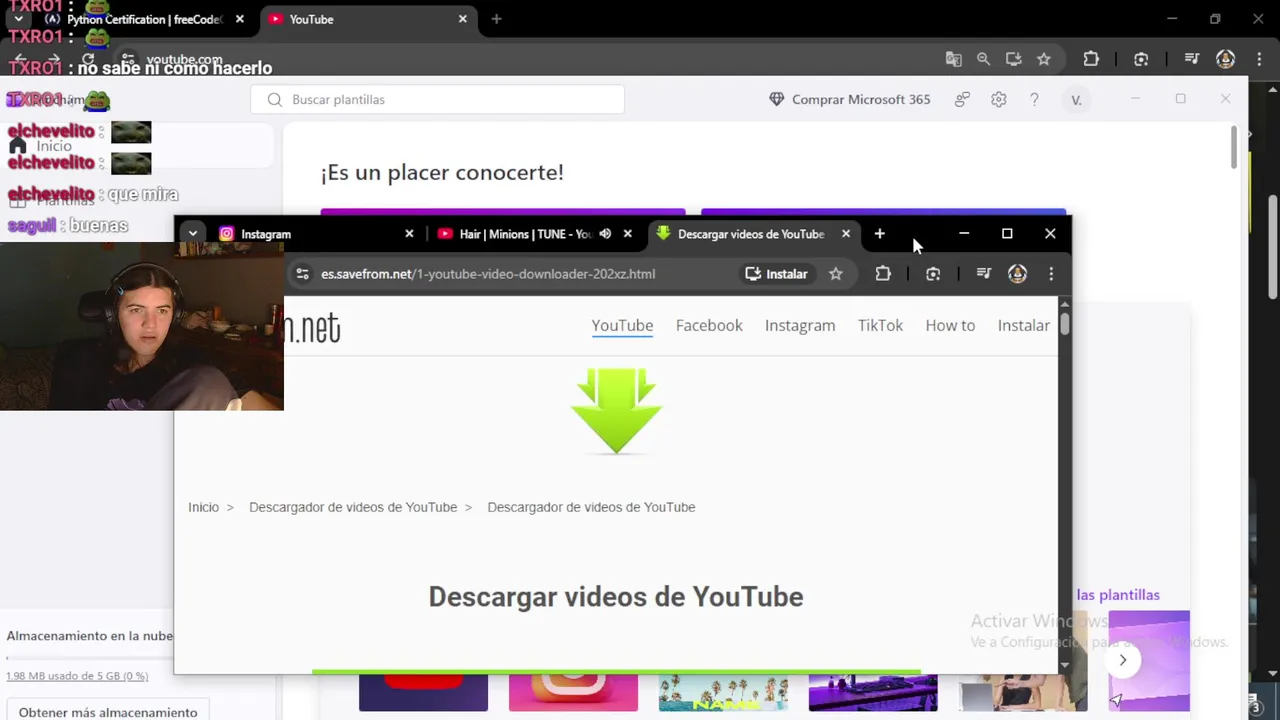Select the Descargar videos de YouTube tab
The width and height of the screenshot is (1280, 720).
click(750, 234)
